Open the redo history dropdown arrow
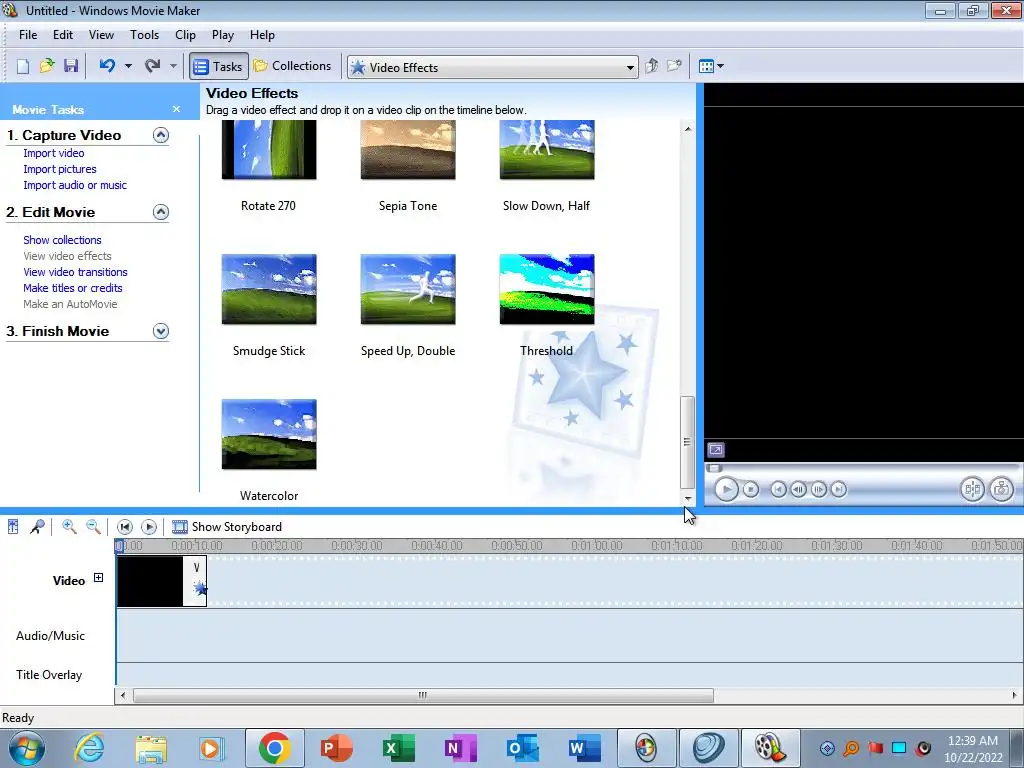Screen dimensions: 1024x768 pyautogui.click(x=173, y=66)
